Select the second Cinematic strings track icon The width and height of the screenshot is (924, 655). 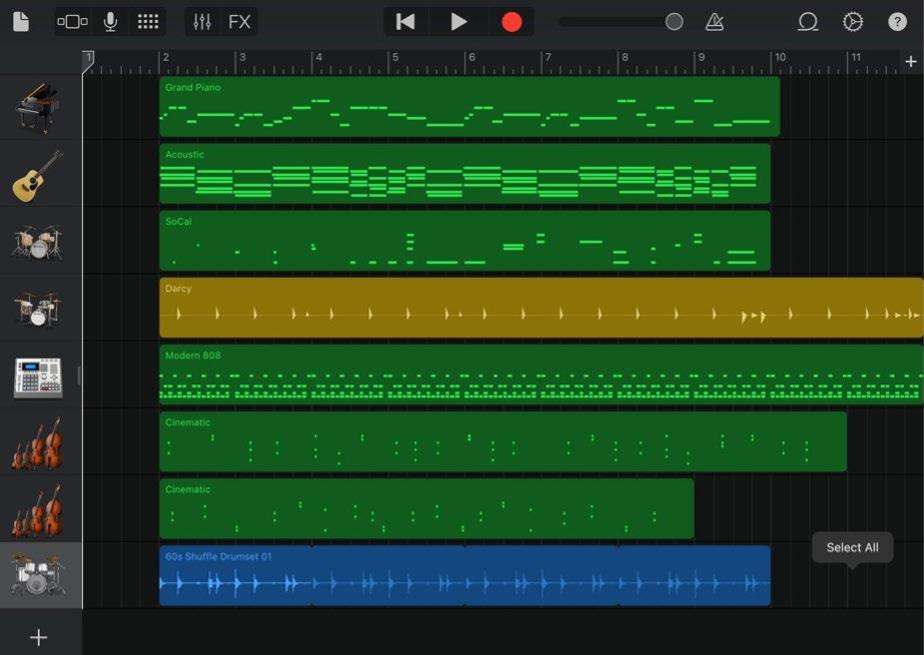coord(38,511)
